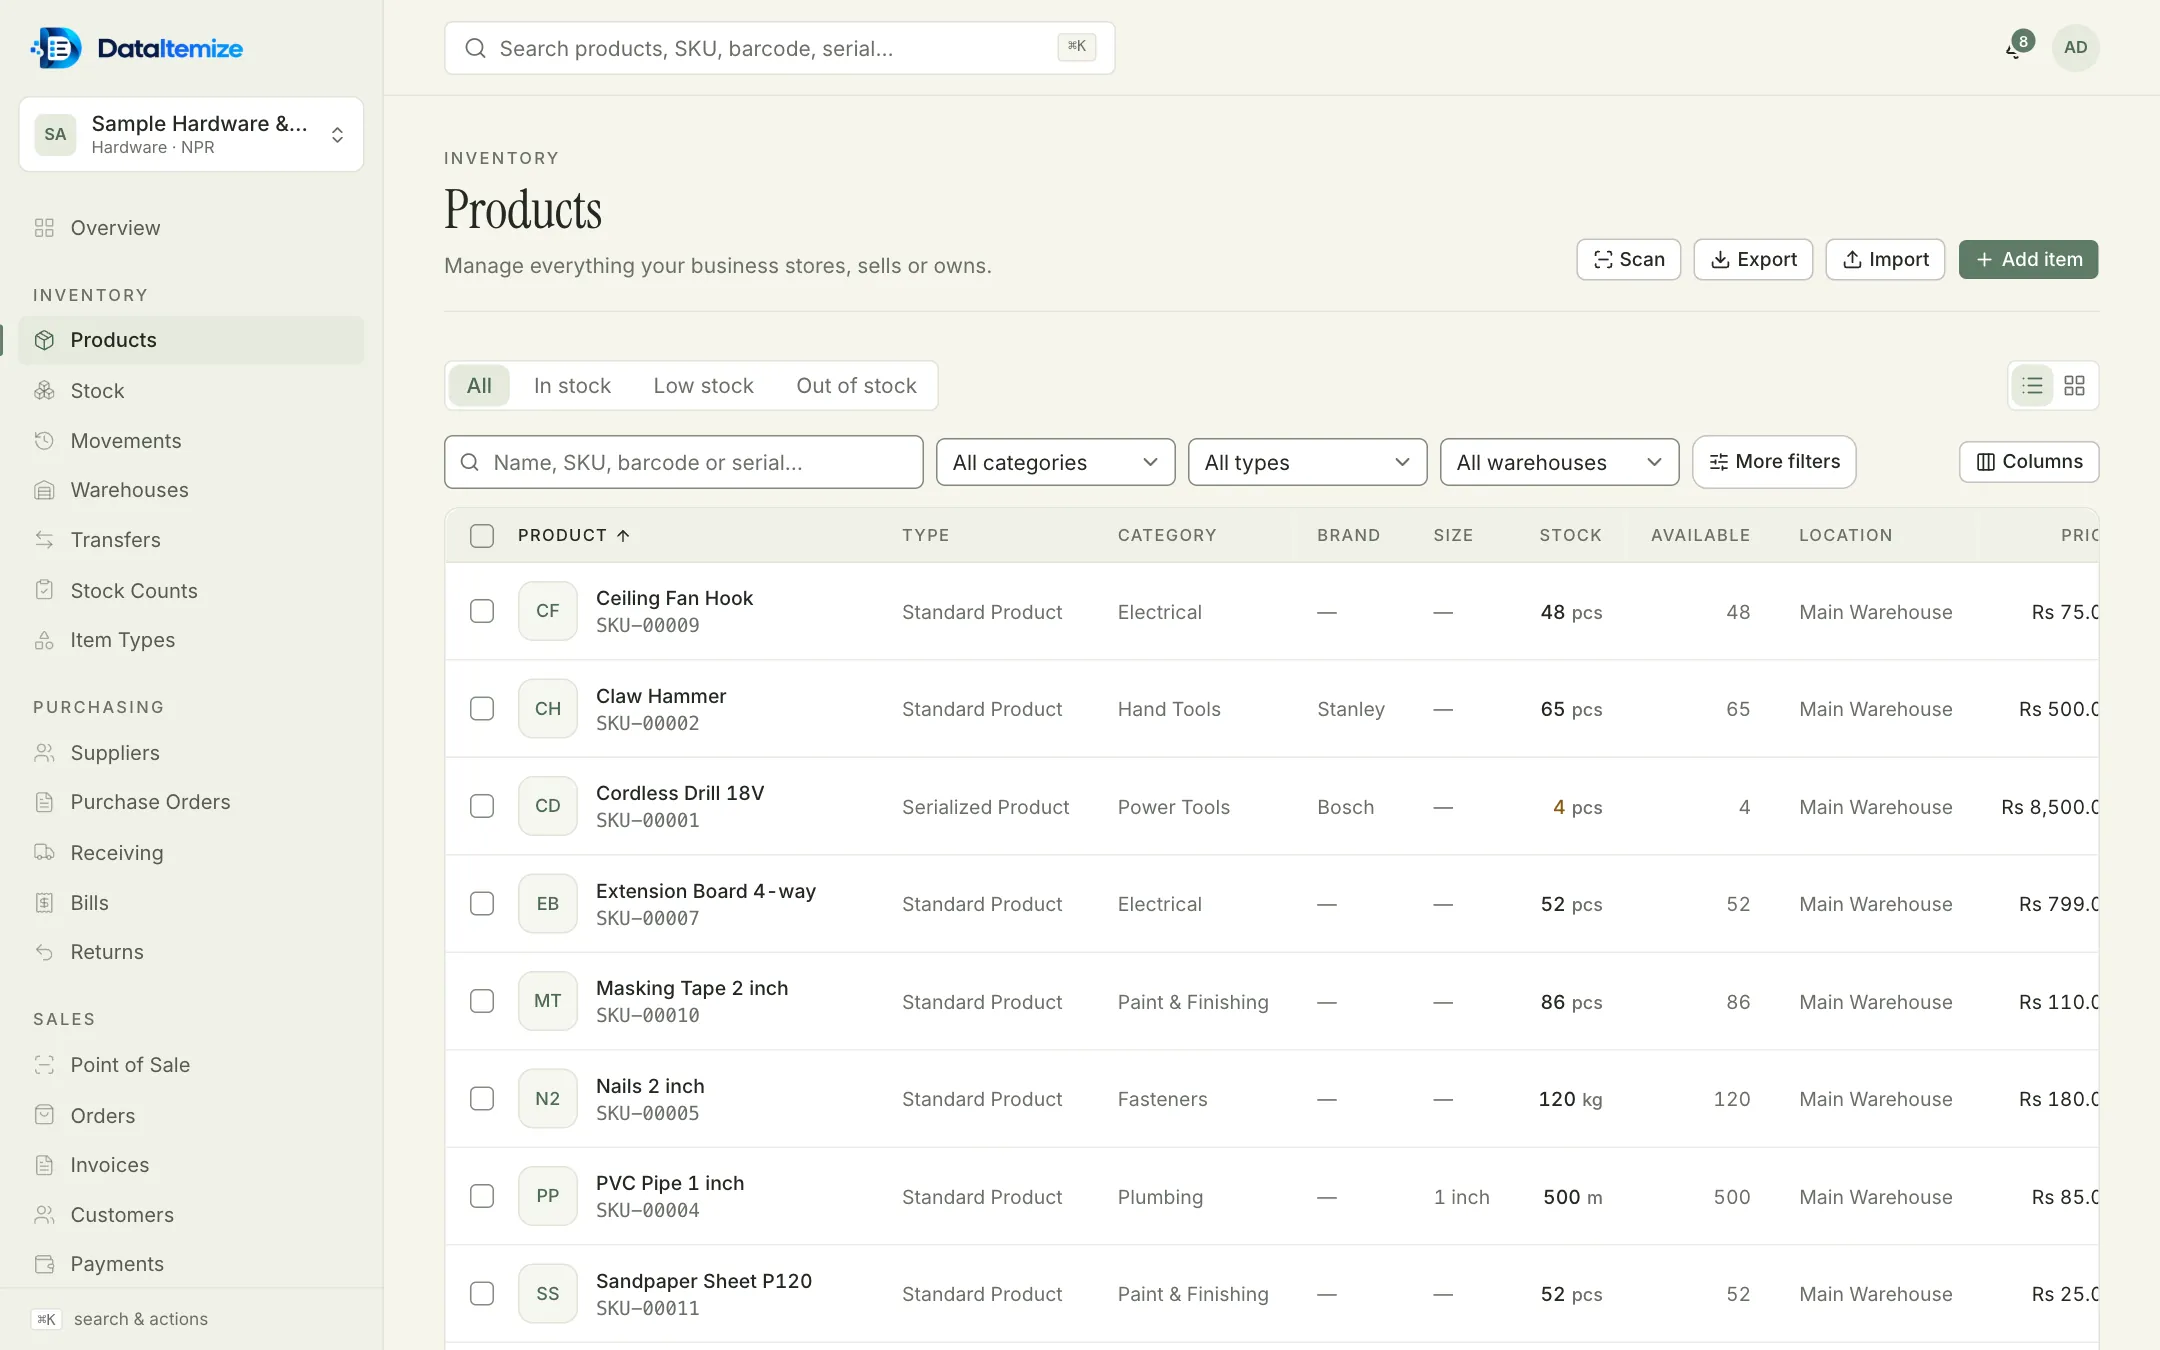Open Purchase Orders in sidebar
This screenshot has height=1350, width=2160.
click(x=191, y=802)
